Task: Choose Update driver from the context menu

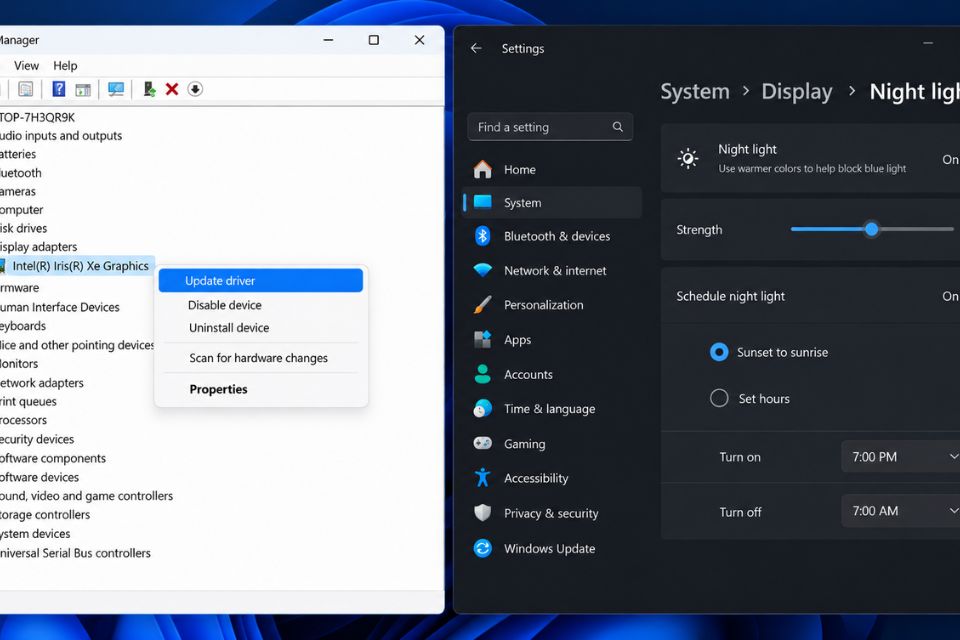Action: tap(261, 280)
